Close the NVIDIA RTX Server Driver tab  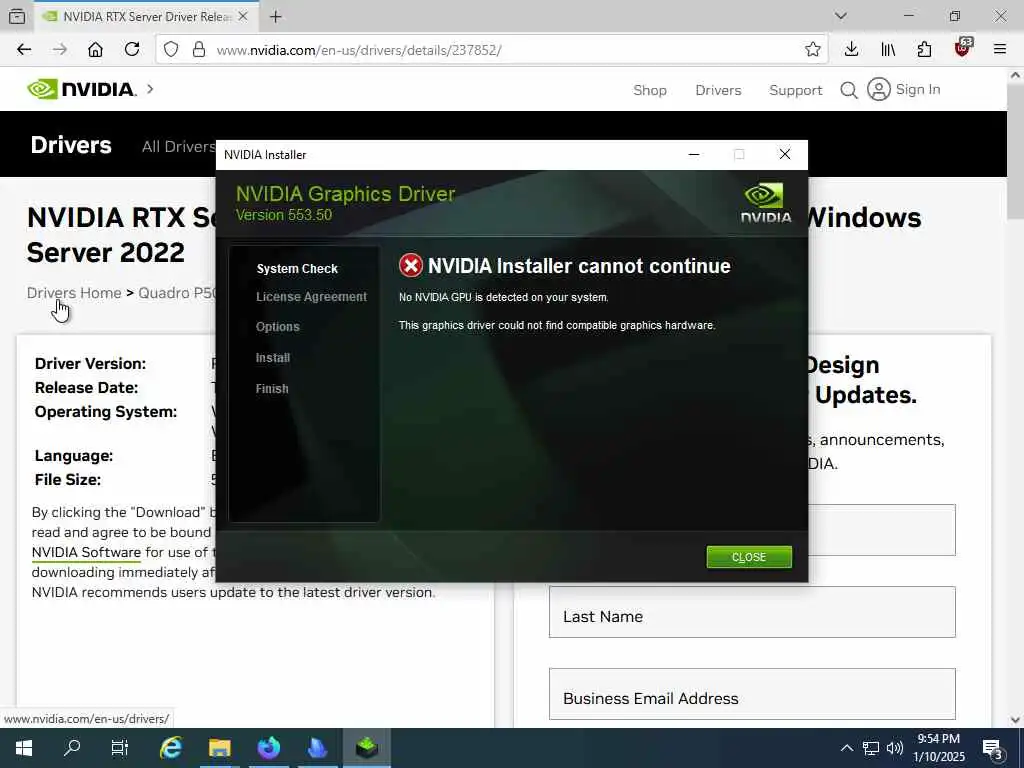pyautogui.click(x=243, y=16)
